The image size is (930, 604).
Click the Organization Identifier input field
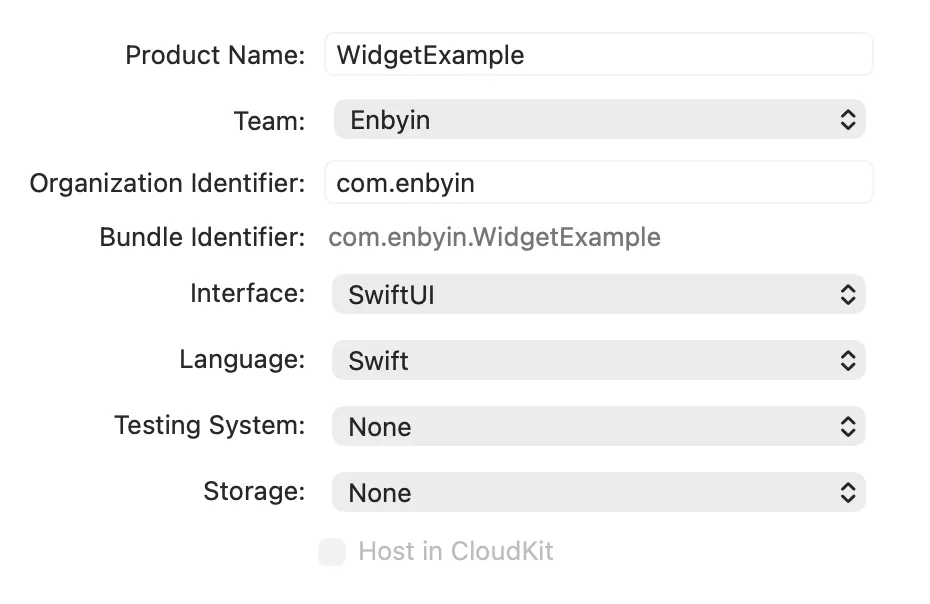598,183
